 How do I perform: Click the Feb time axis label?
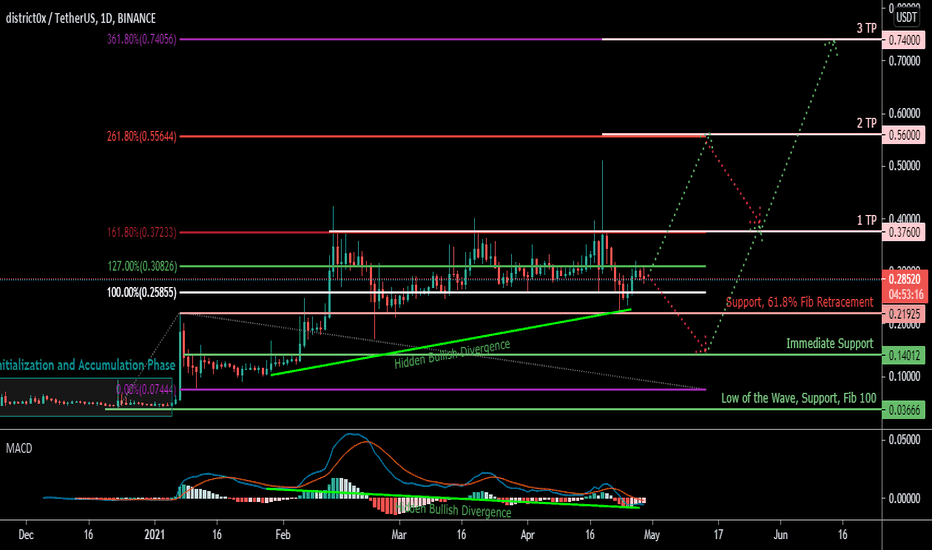(x=282, y=535)
